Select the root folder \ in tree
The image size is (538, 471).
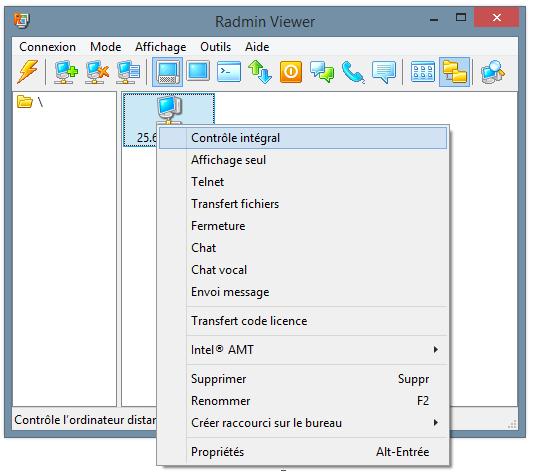[30, 102]
